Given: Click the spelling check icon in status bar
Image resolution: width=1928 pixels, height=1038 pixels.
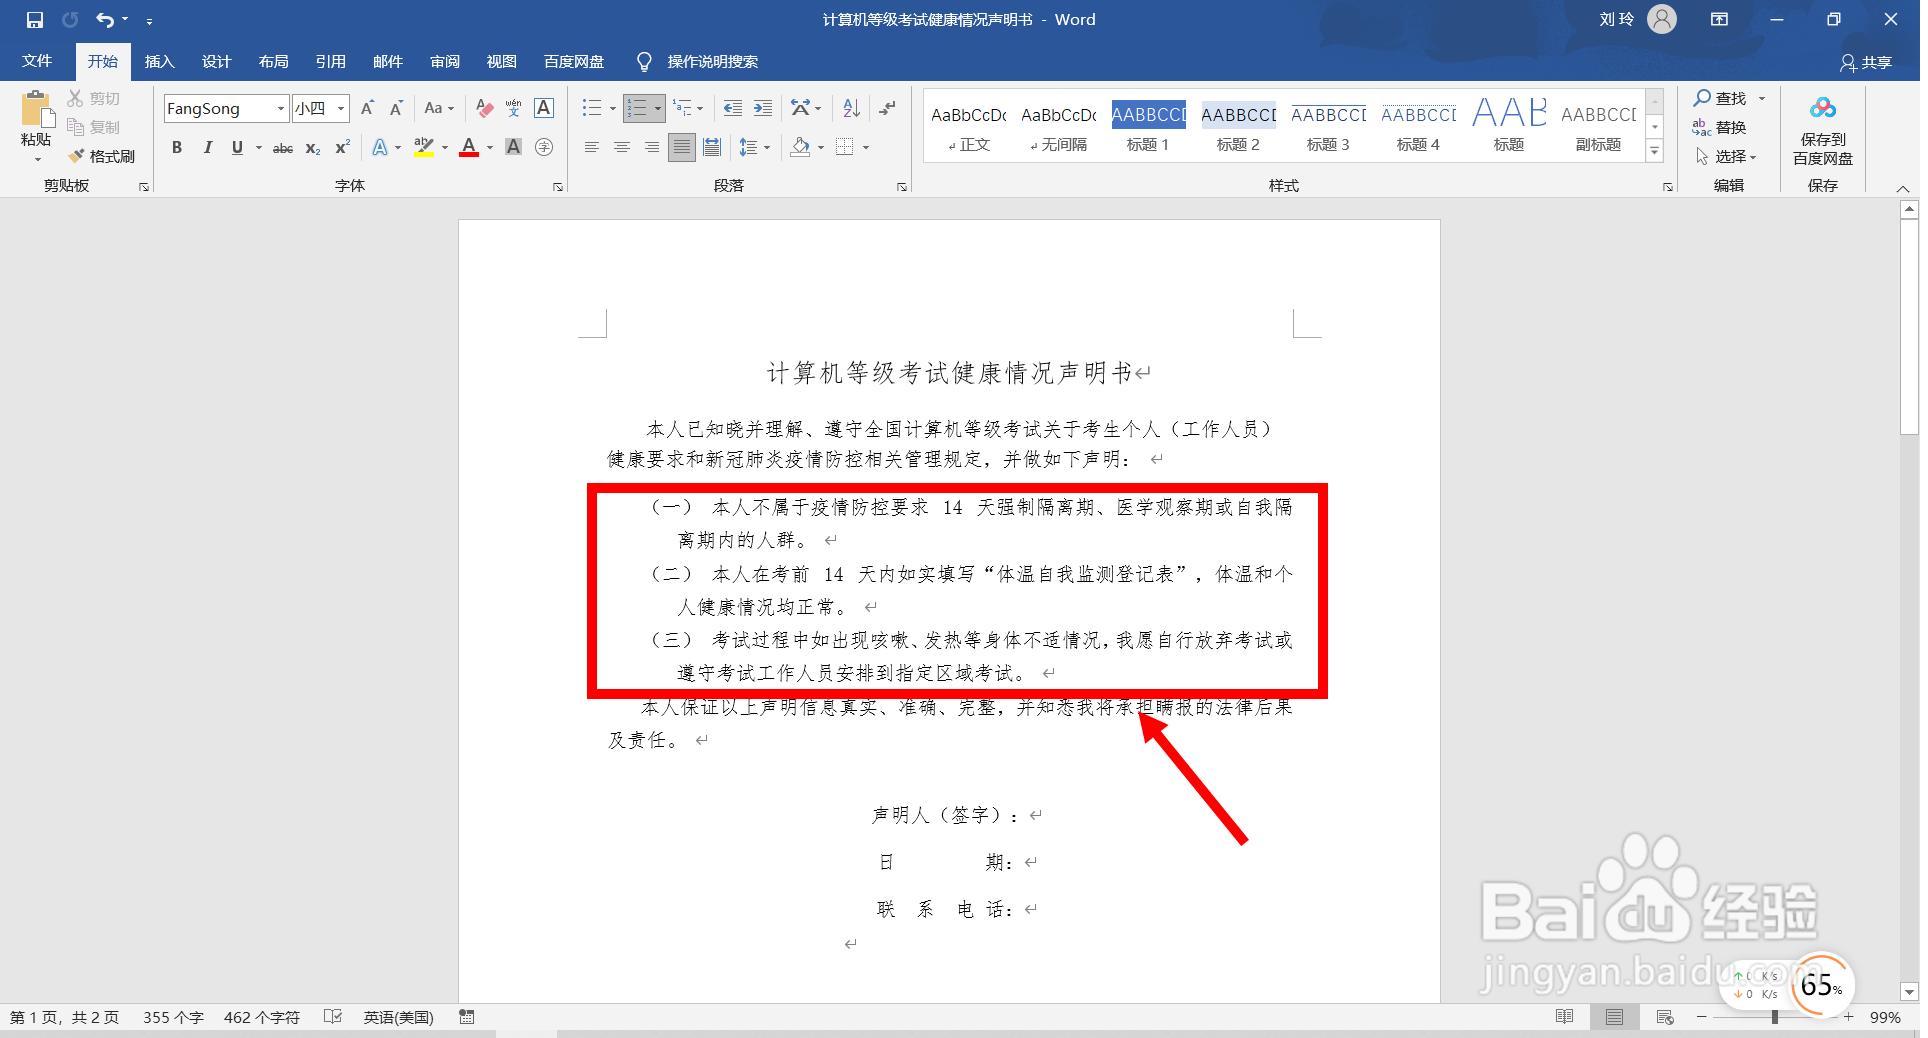Looking at the screenshot, I should click(333, 1017).
